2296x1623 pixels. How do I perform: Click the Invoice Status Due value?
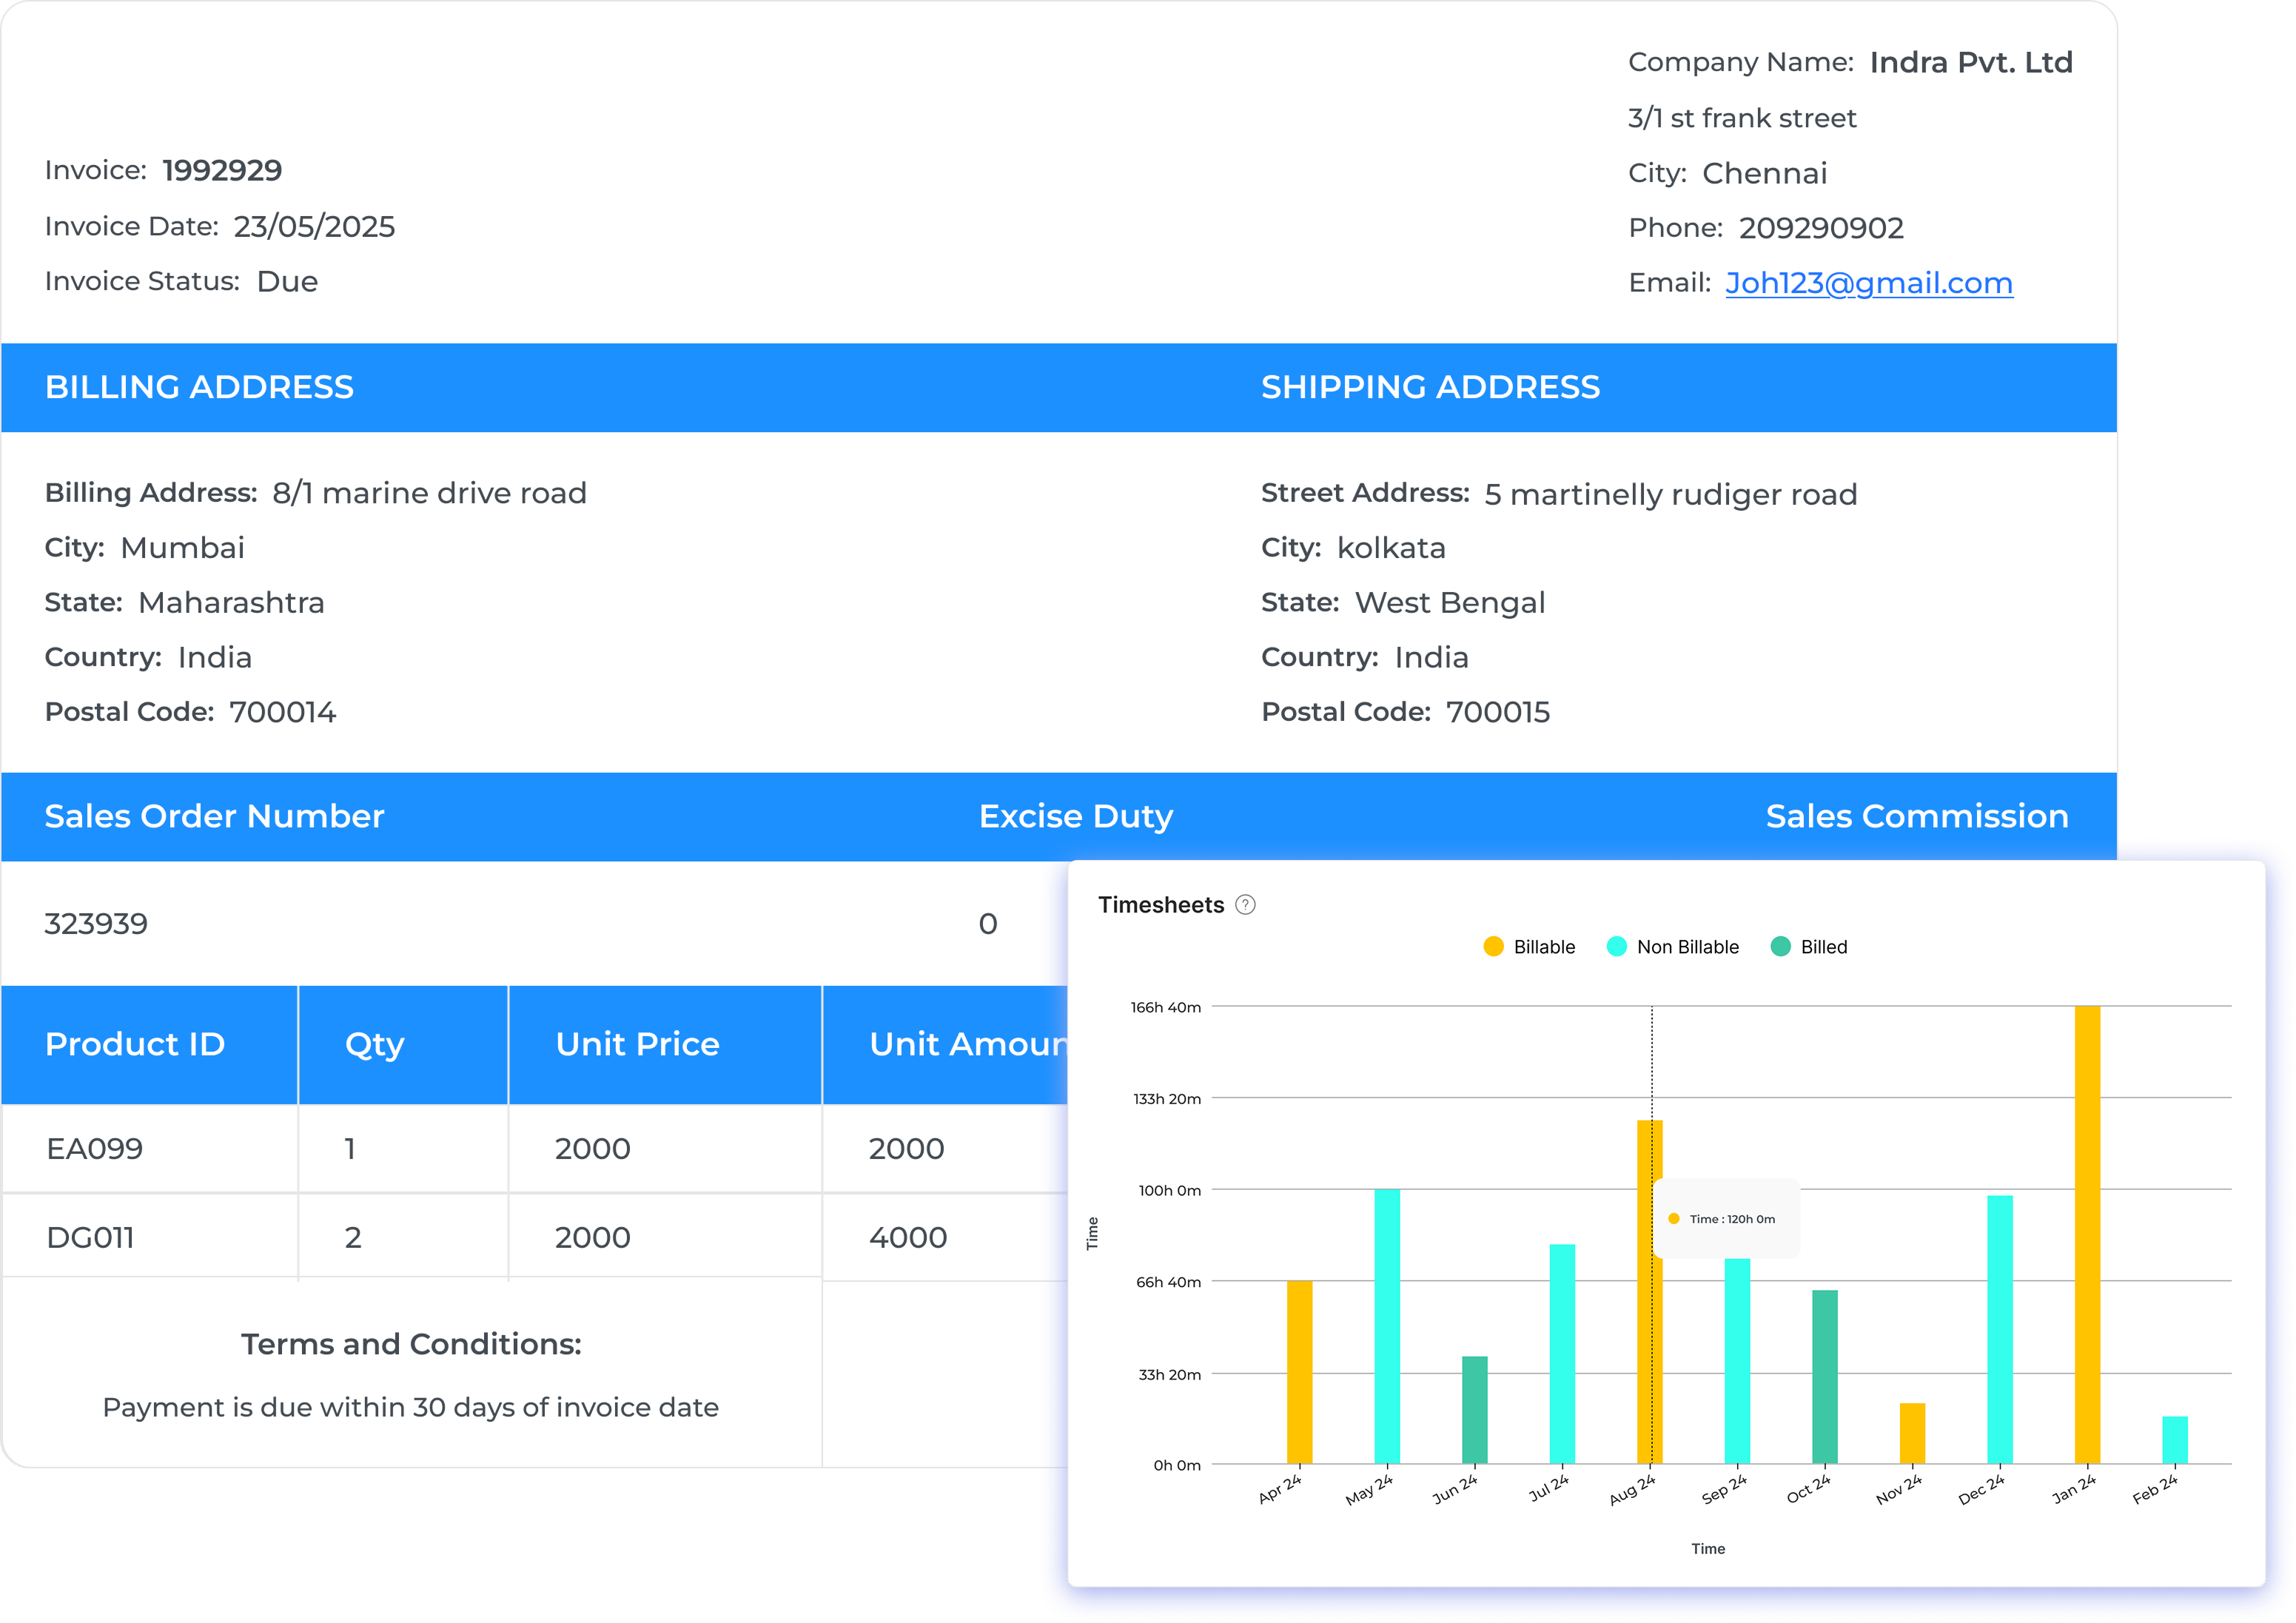[287, 281]
